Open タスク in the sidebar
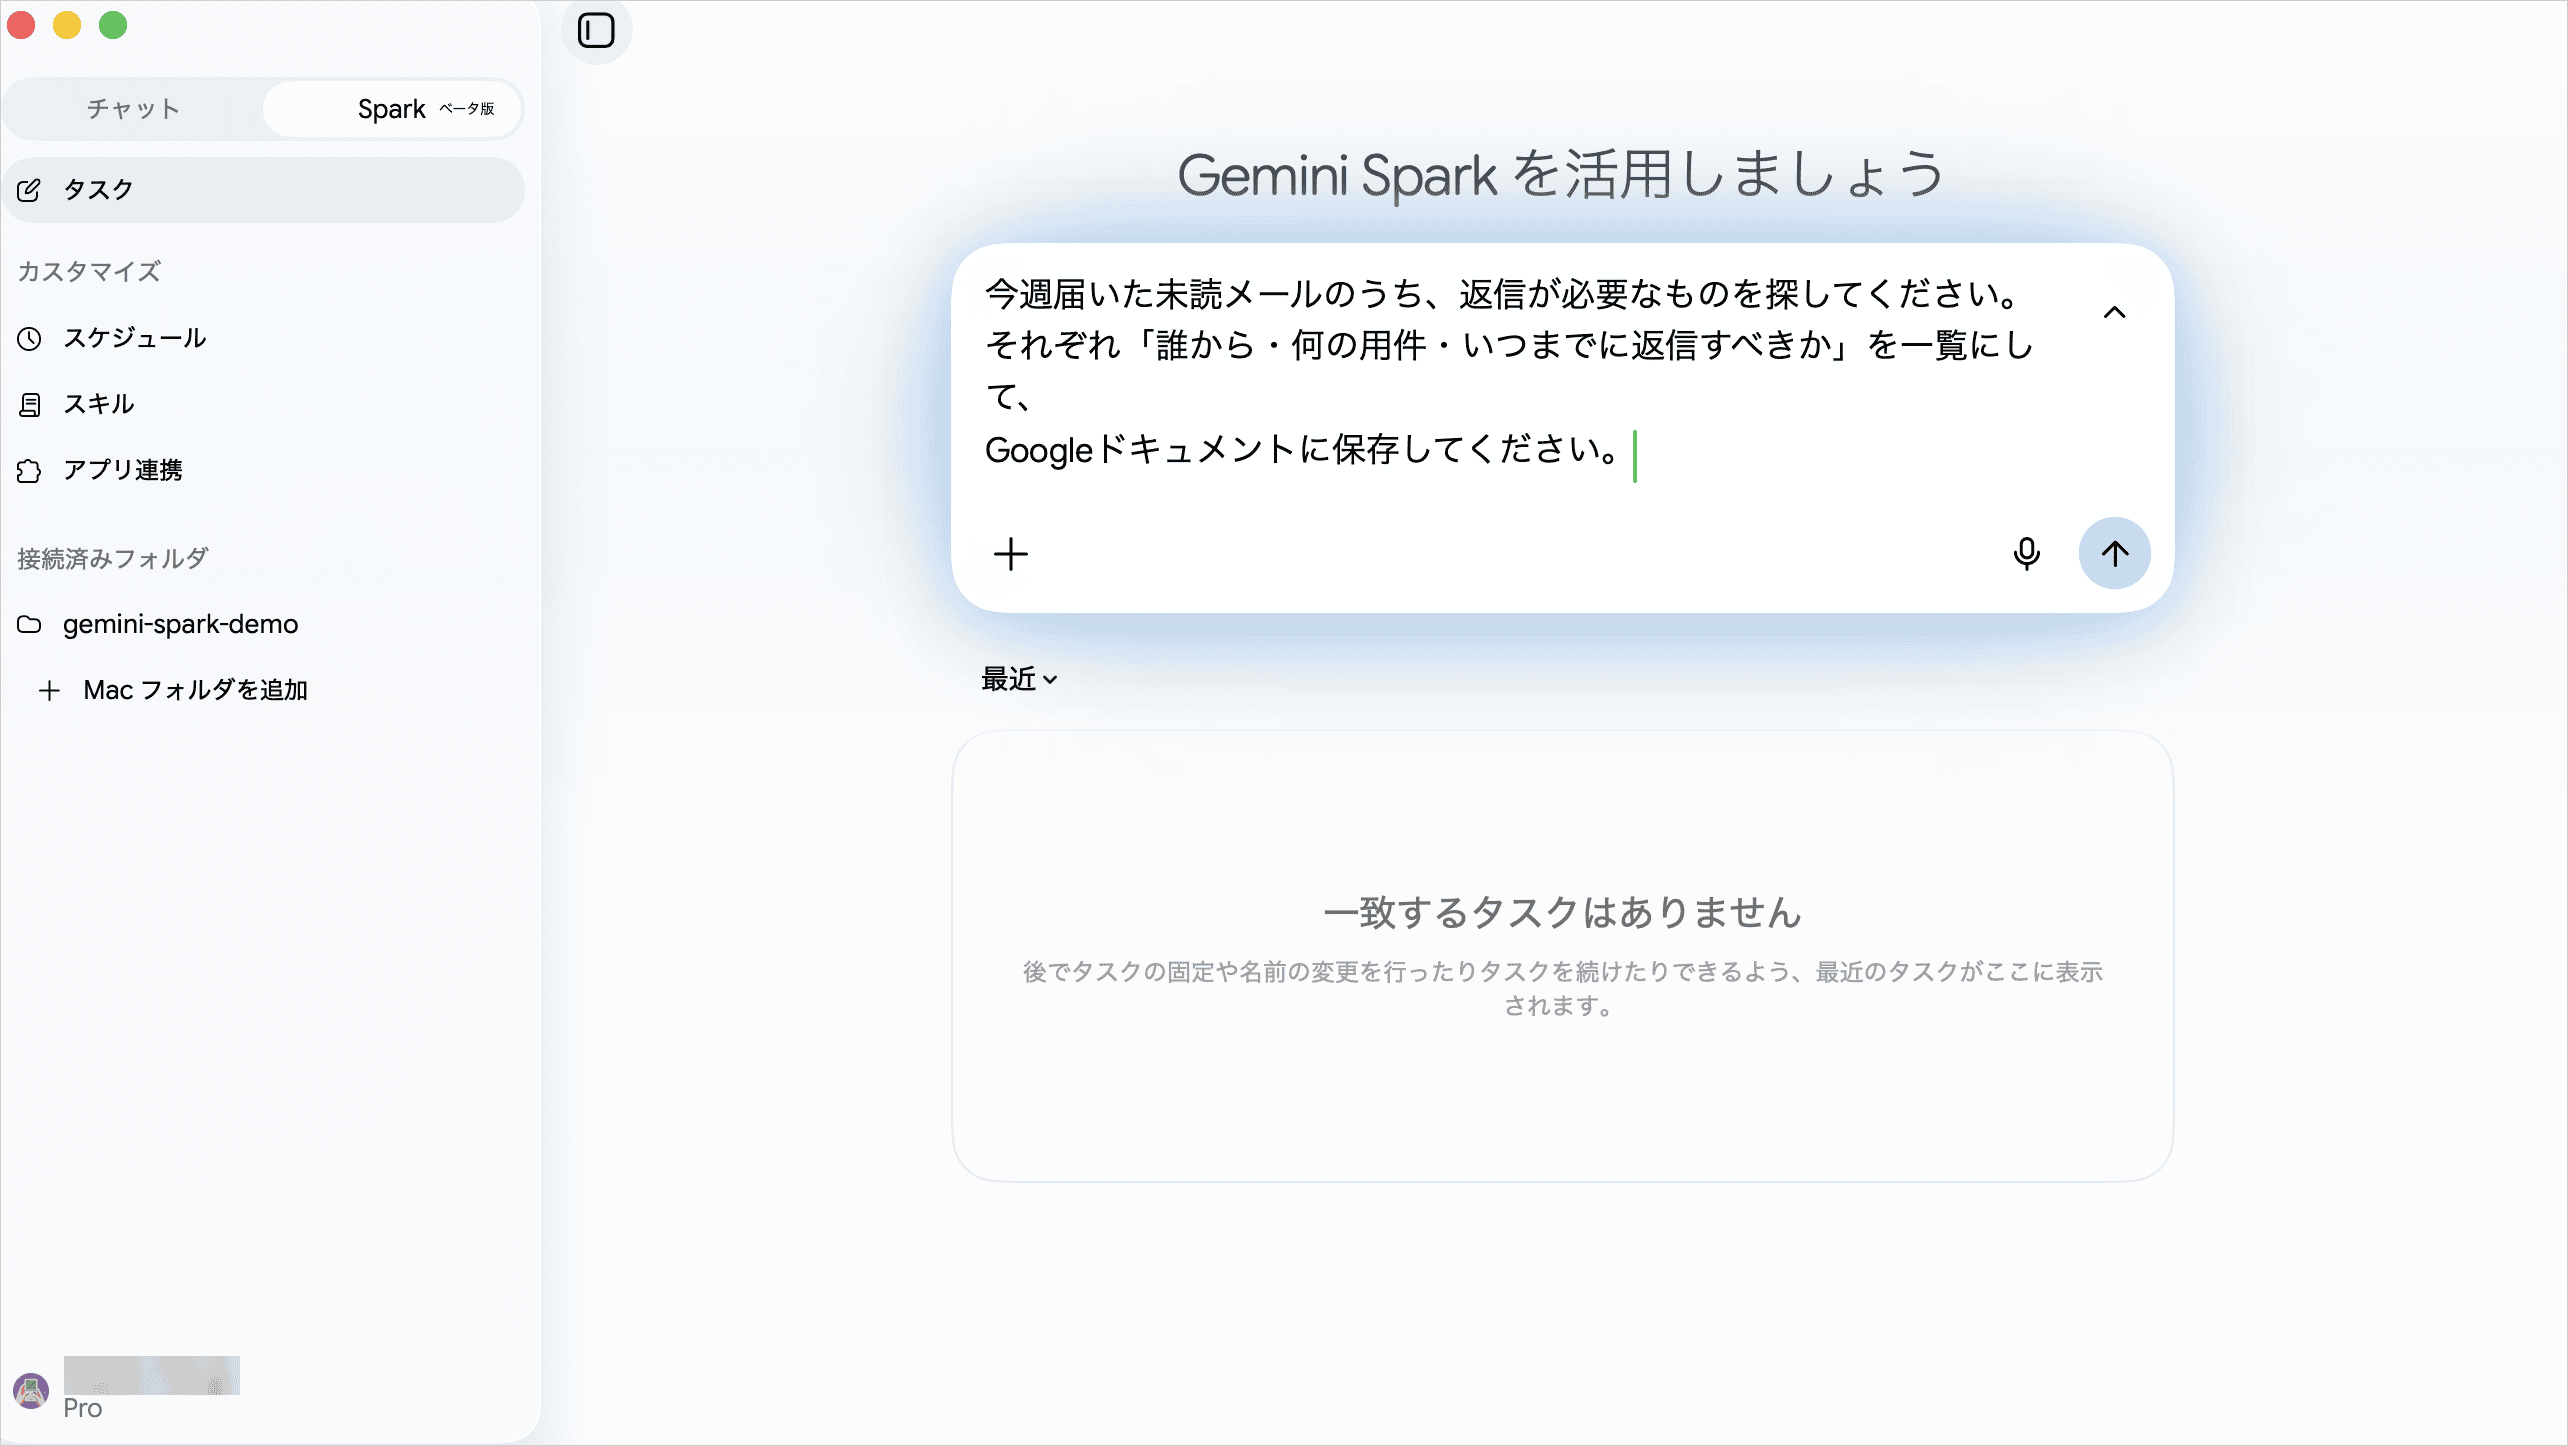The height and width of the screenshot is (1446, 2568). click(264, 190)
